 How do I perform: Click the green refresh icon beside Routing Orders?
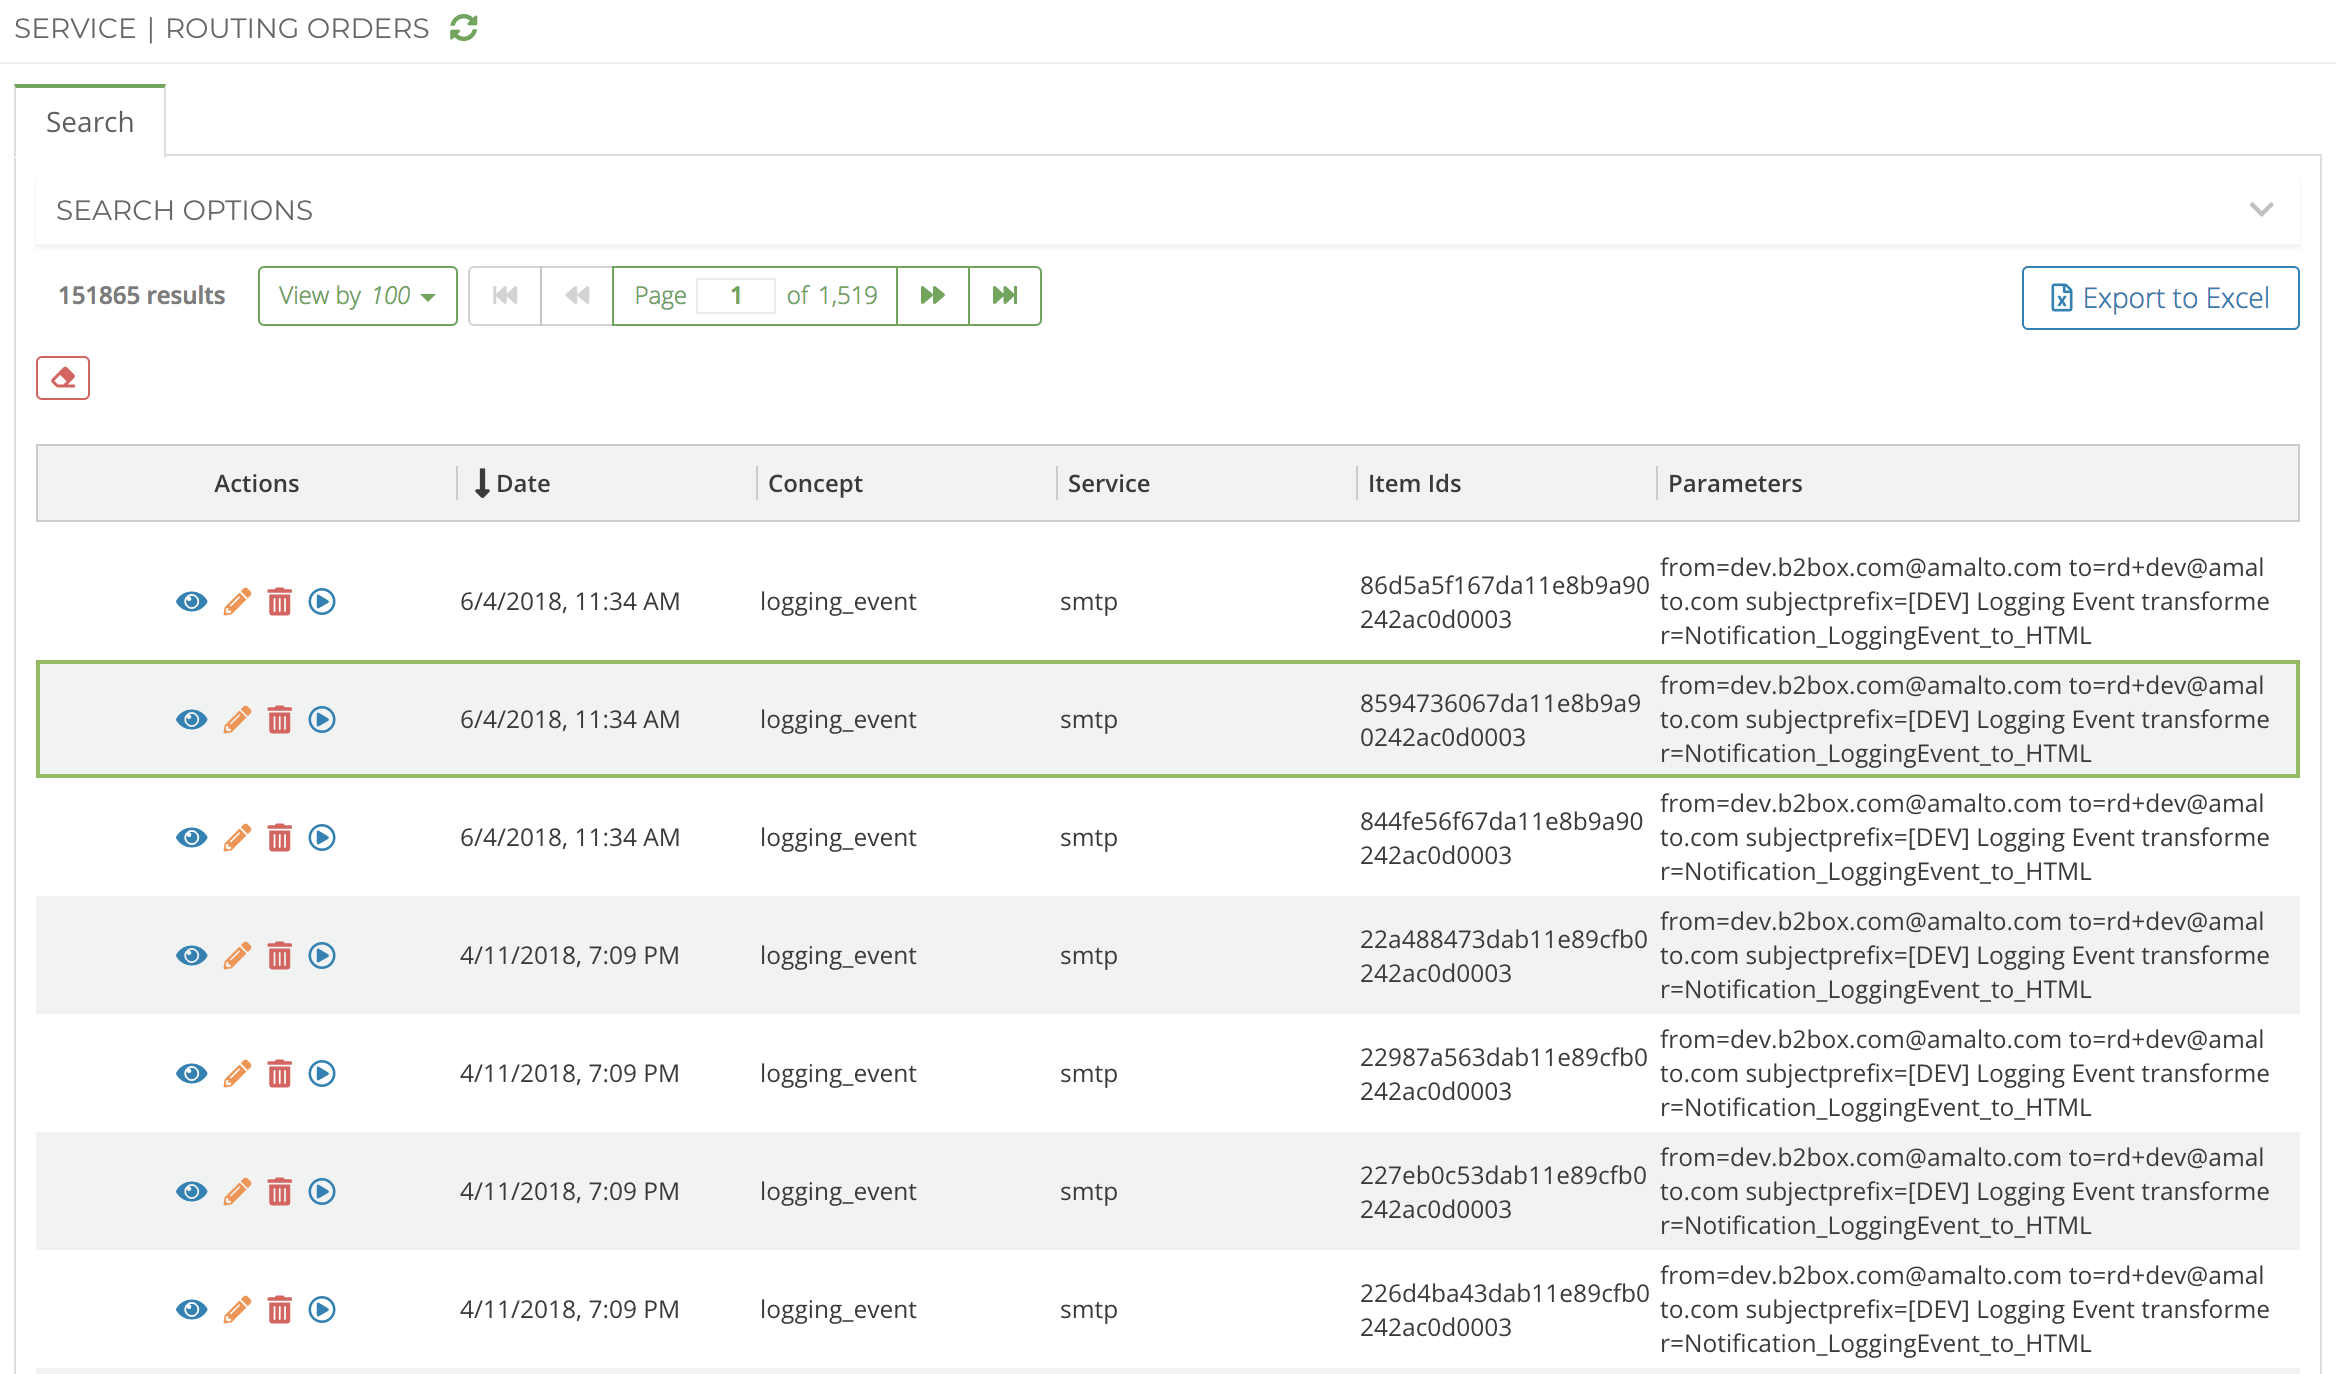[x=463, y=28]
